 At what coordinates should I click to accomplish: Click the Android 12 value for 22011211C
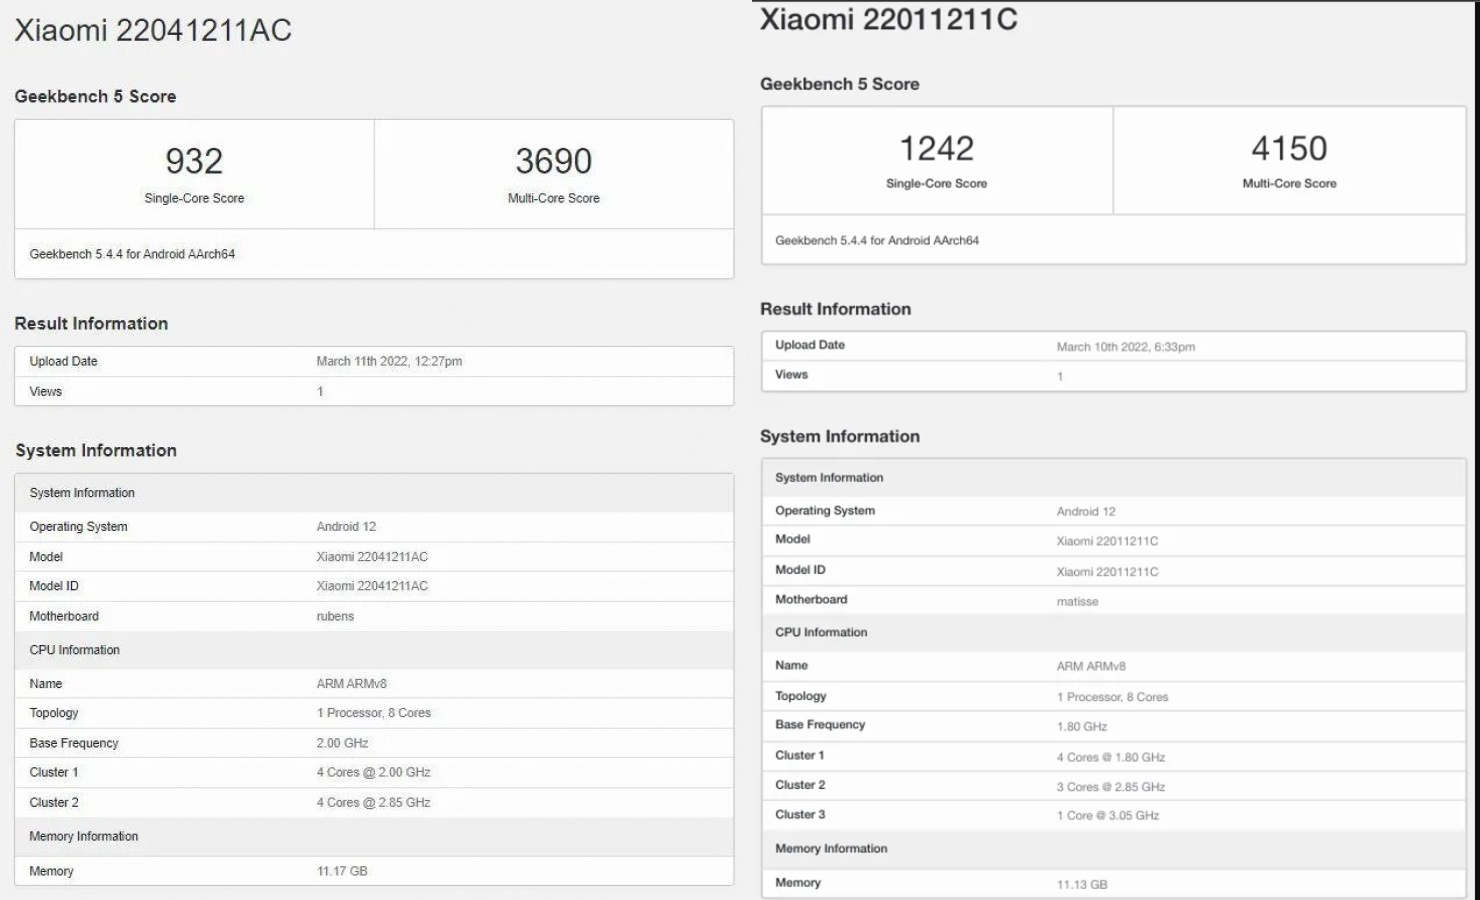tap(1086, 511)
